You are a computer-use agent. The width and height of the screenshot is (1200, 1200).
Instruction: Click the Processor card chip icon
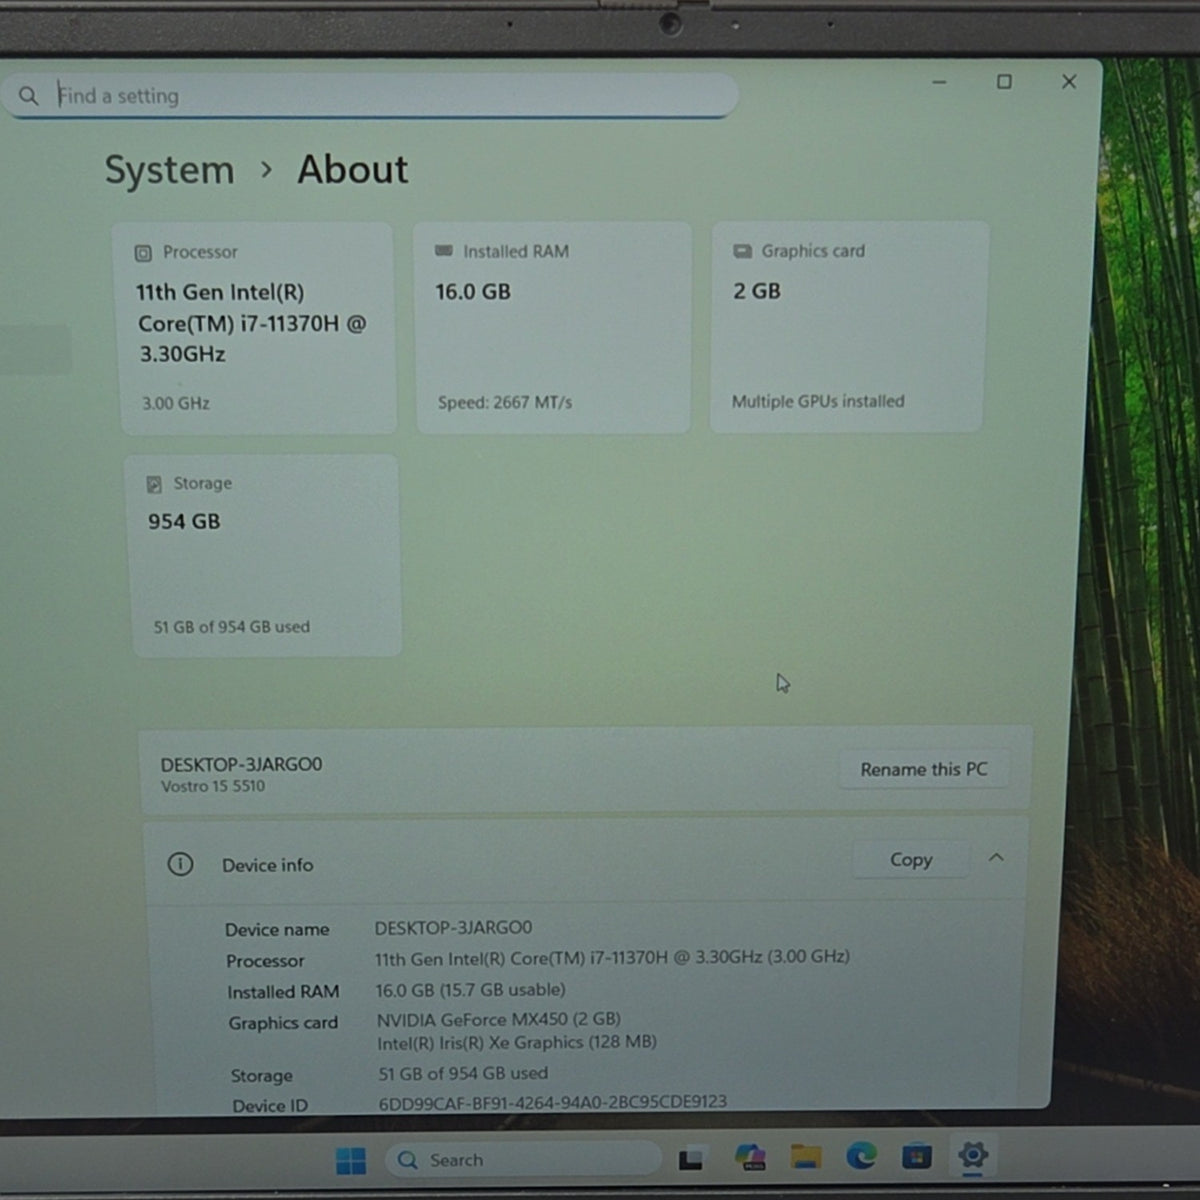[143, 253]
